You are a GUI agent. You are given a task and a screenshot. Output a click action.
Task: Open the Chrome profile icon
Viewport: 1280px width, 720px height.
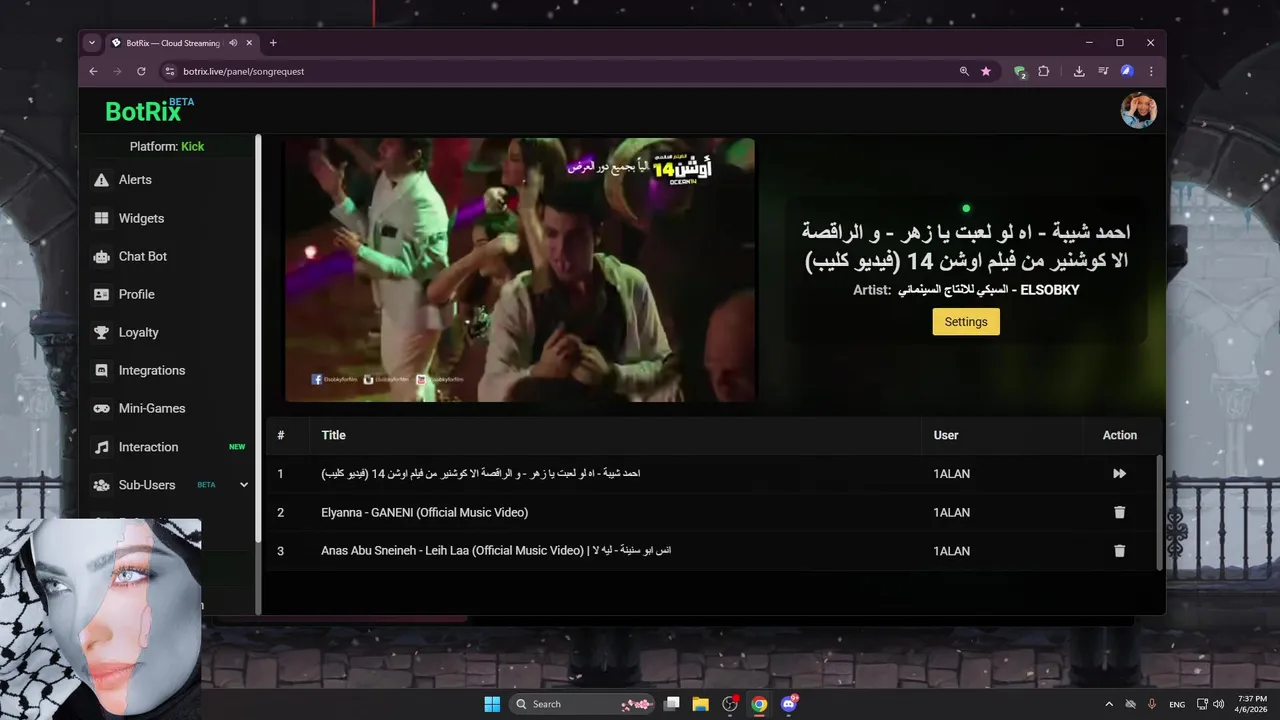pos(1127,71)
